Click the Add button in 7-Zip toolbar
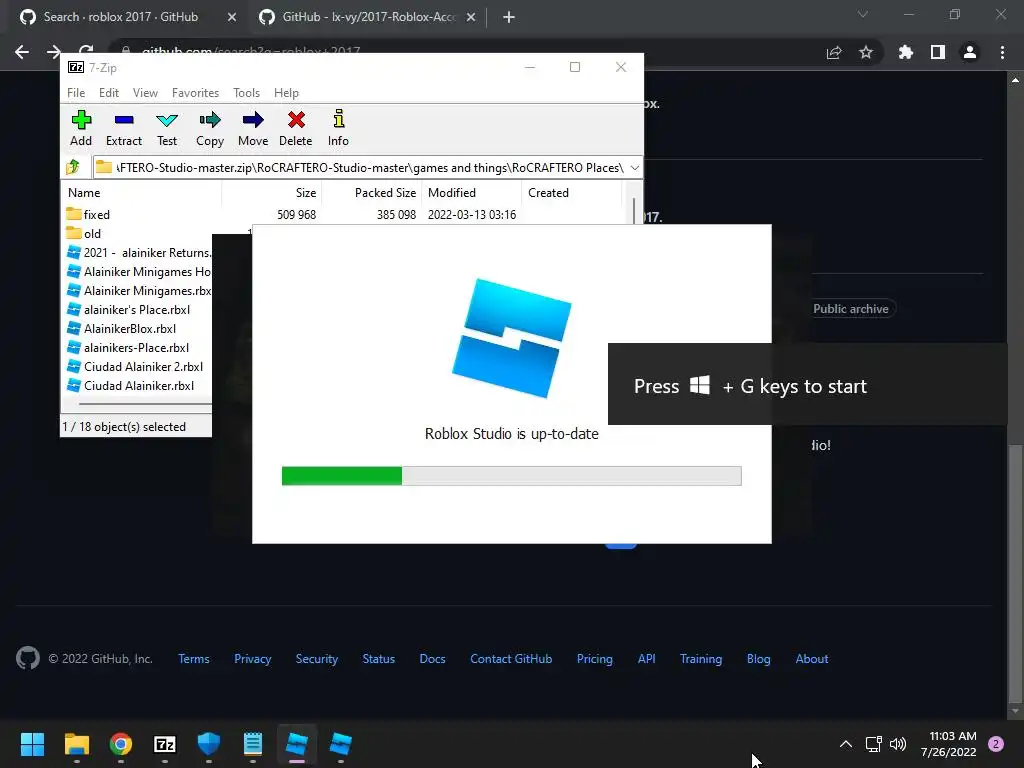Image resolution: width=1024 pixels, height=768 pixels. 81,128
